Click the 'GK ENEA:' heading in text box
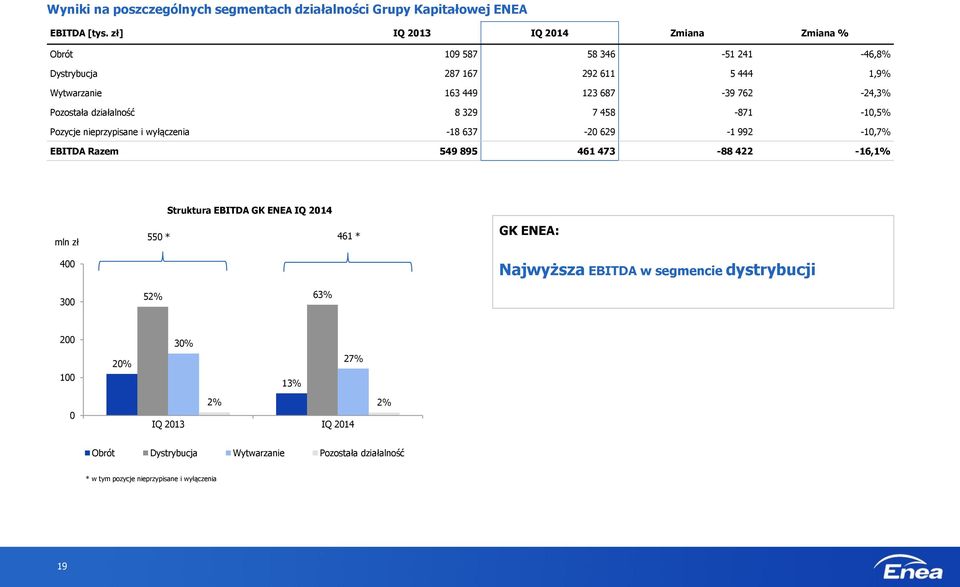Screen dimensions: 960x587 click(529, 231)
